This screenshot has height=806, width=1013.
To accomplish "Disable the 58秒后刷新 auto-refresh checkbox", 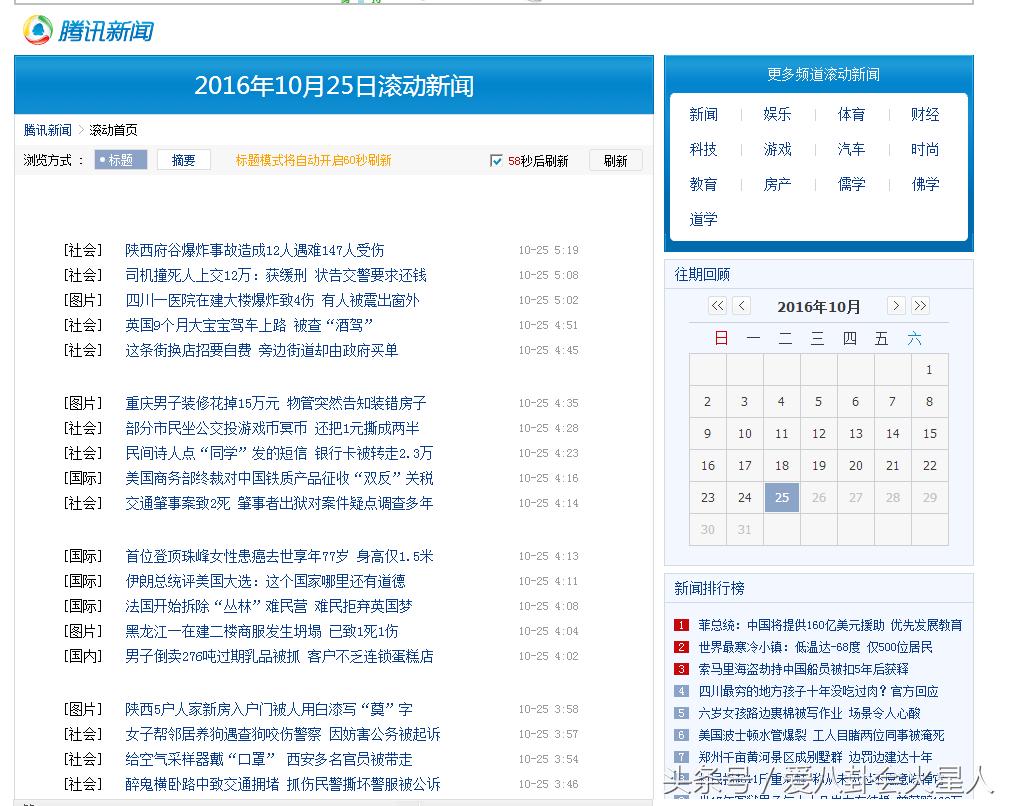I will 496,159.
